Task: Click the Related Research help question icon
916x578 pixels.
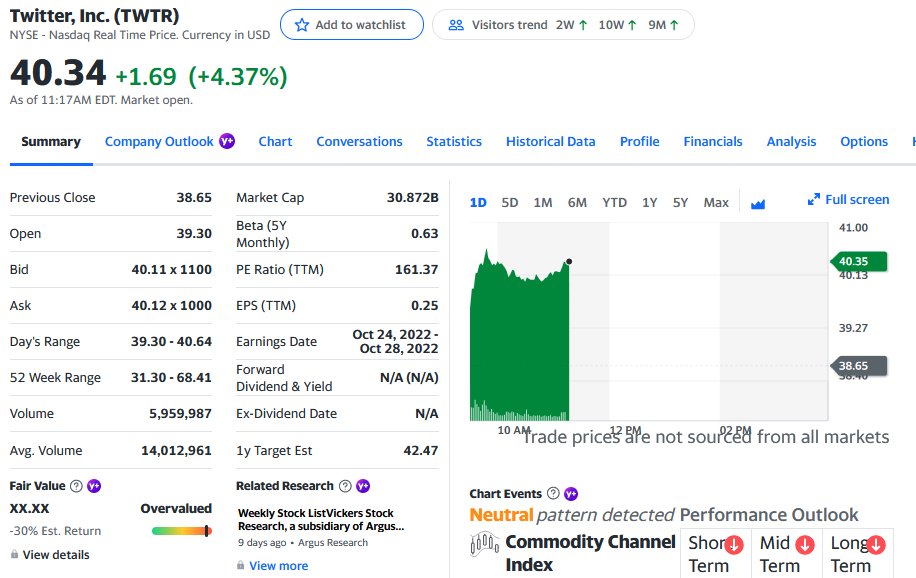Action: click(345, 486)
